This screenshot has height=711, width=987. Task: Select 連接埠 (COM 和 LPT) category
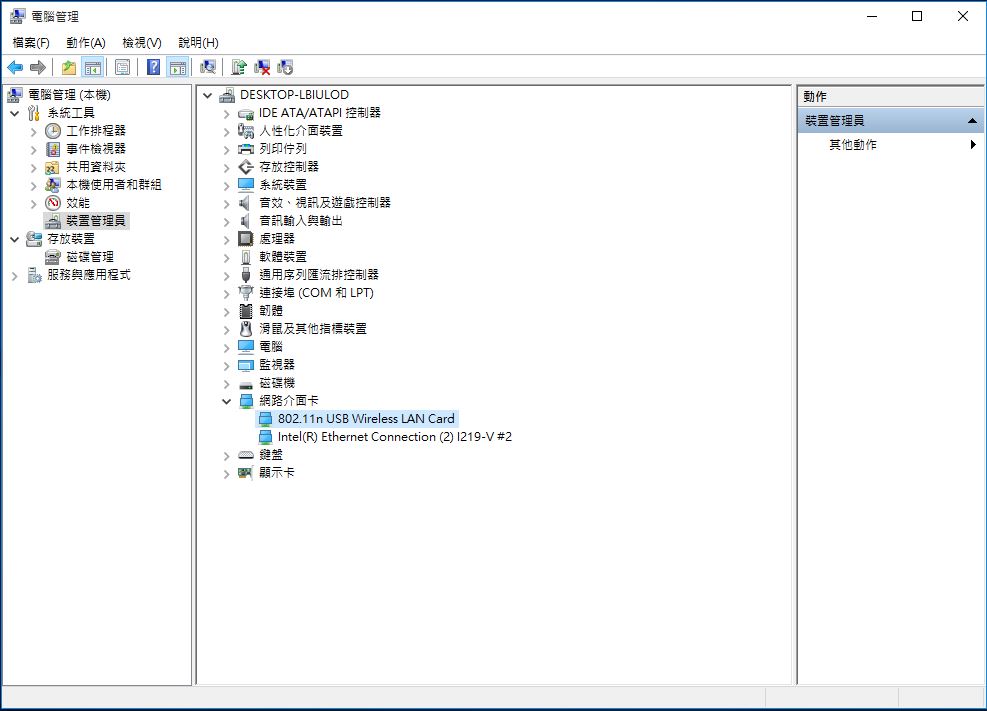click(x=317, y=293)
